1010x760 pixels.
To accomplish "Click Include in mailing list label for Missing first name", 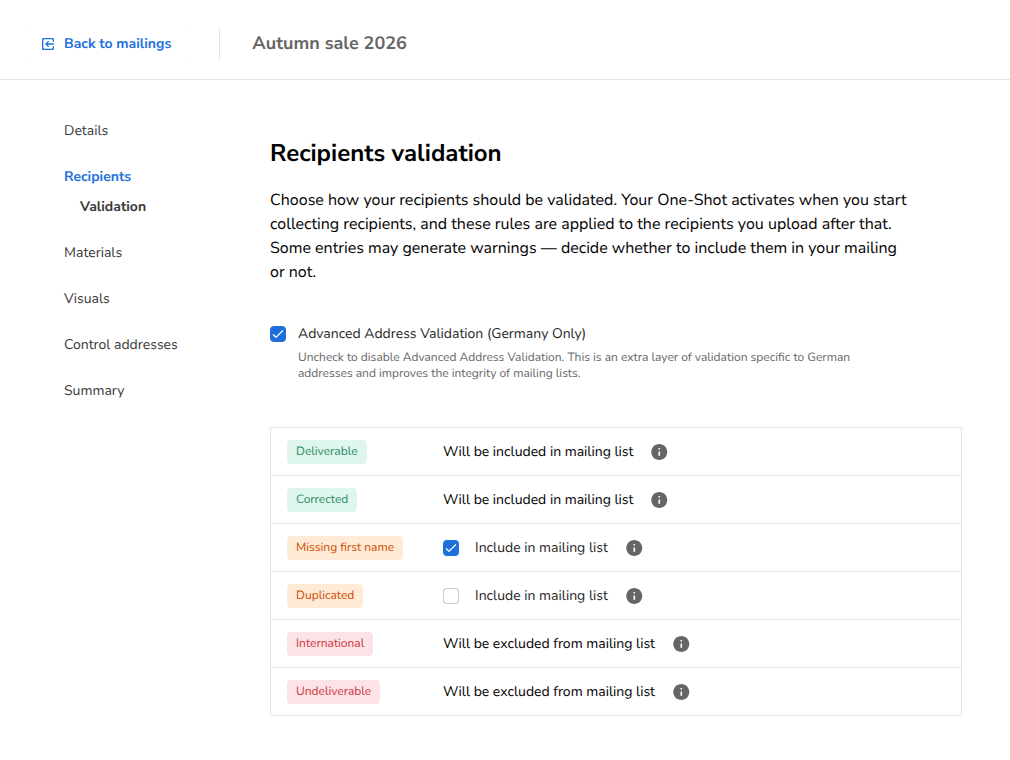I will pos(541,547).
